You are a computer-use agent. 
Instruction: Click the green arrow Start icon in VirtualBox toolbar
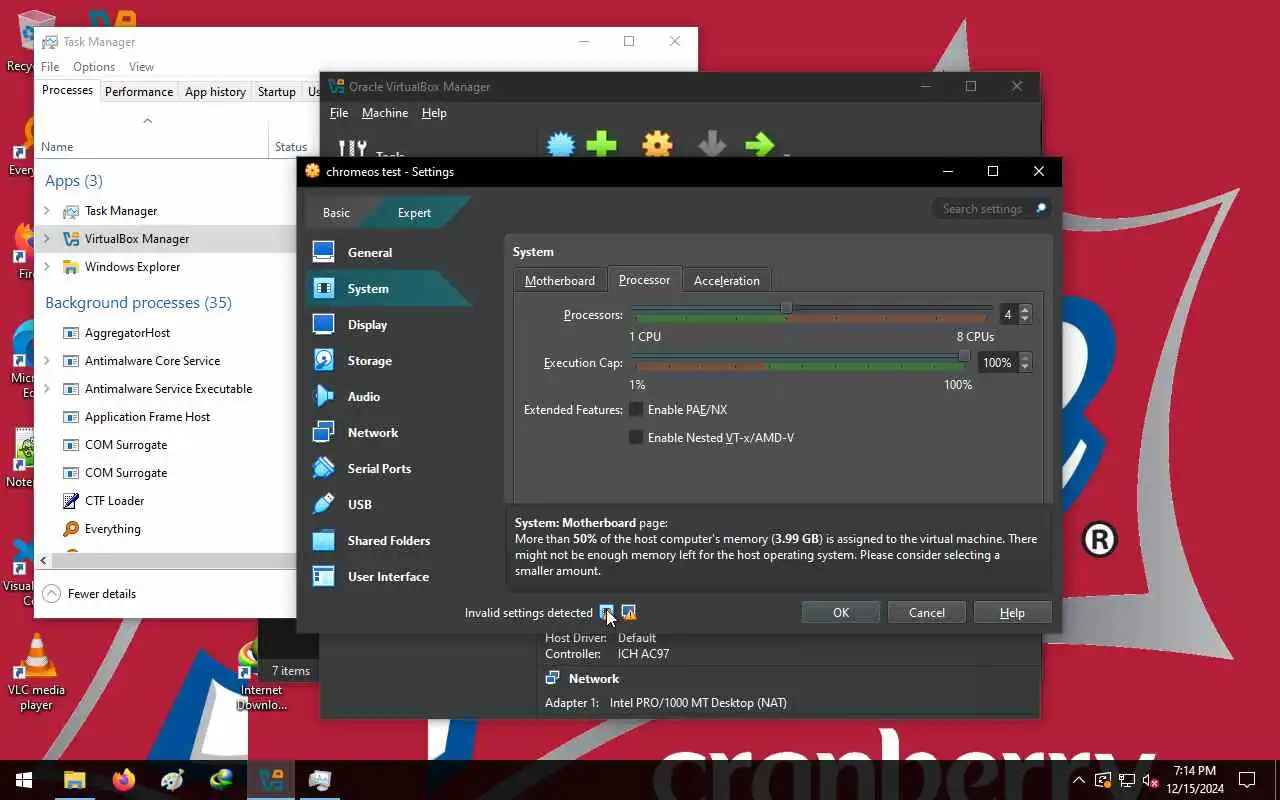[760, 146]
